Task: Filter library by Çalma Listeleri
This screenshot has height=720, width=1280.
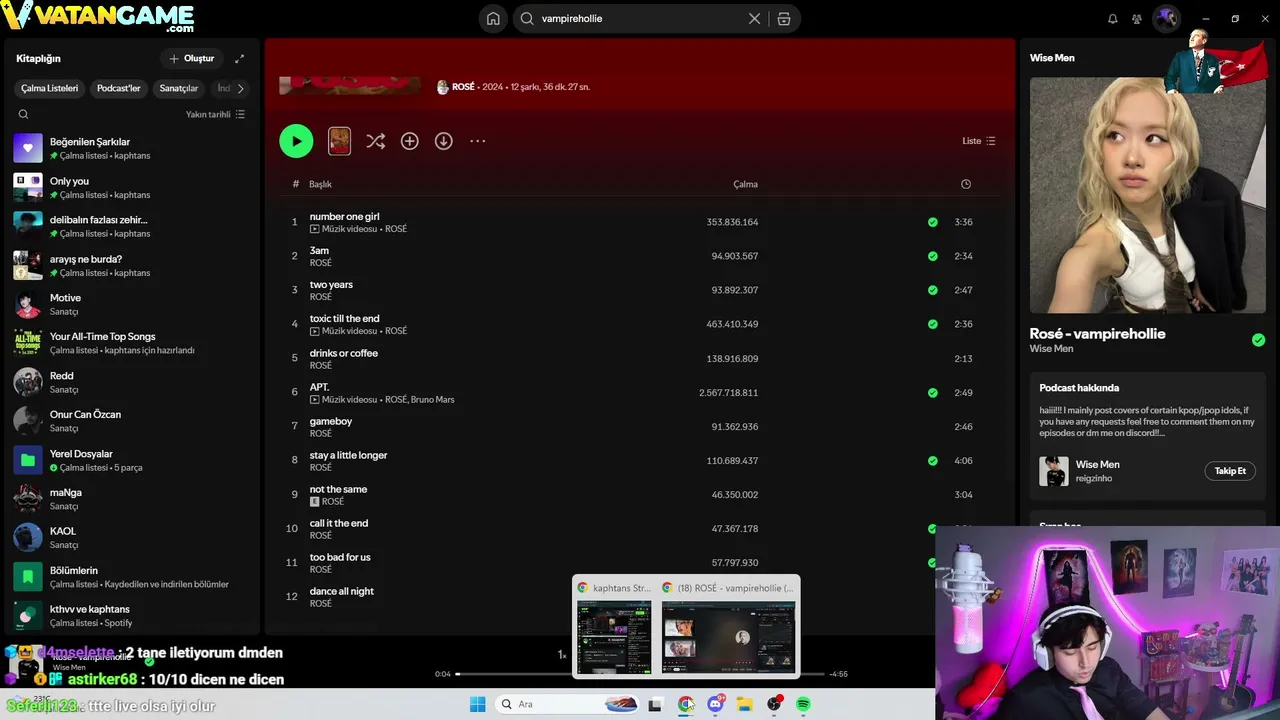Action: [49, 88]
